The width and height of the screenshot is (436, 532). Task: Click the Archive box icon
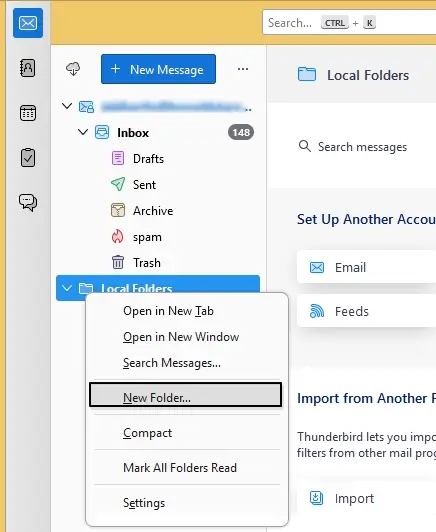pos(118,210)
